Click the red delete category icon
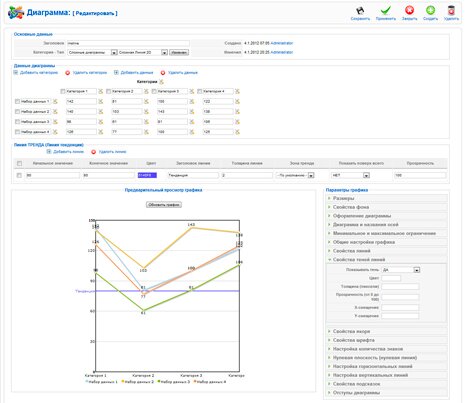Image resolution: width=465 pixels, height=403 pixels. tap(67, 73)
